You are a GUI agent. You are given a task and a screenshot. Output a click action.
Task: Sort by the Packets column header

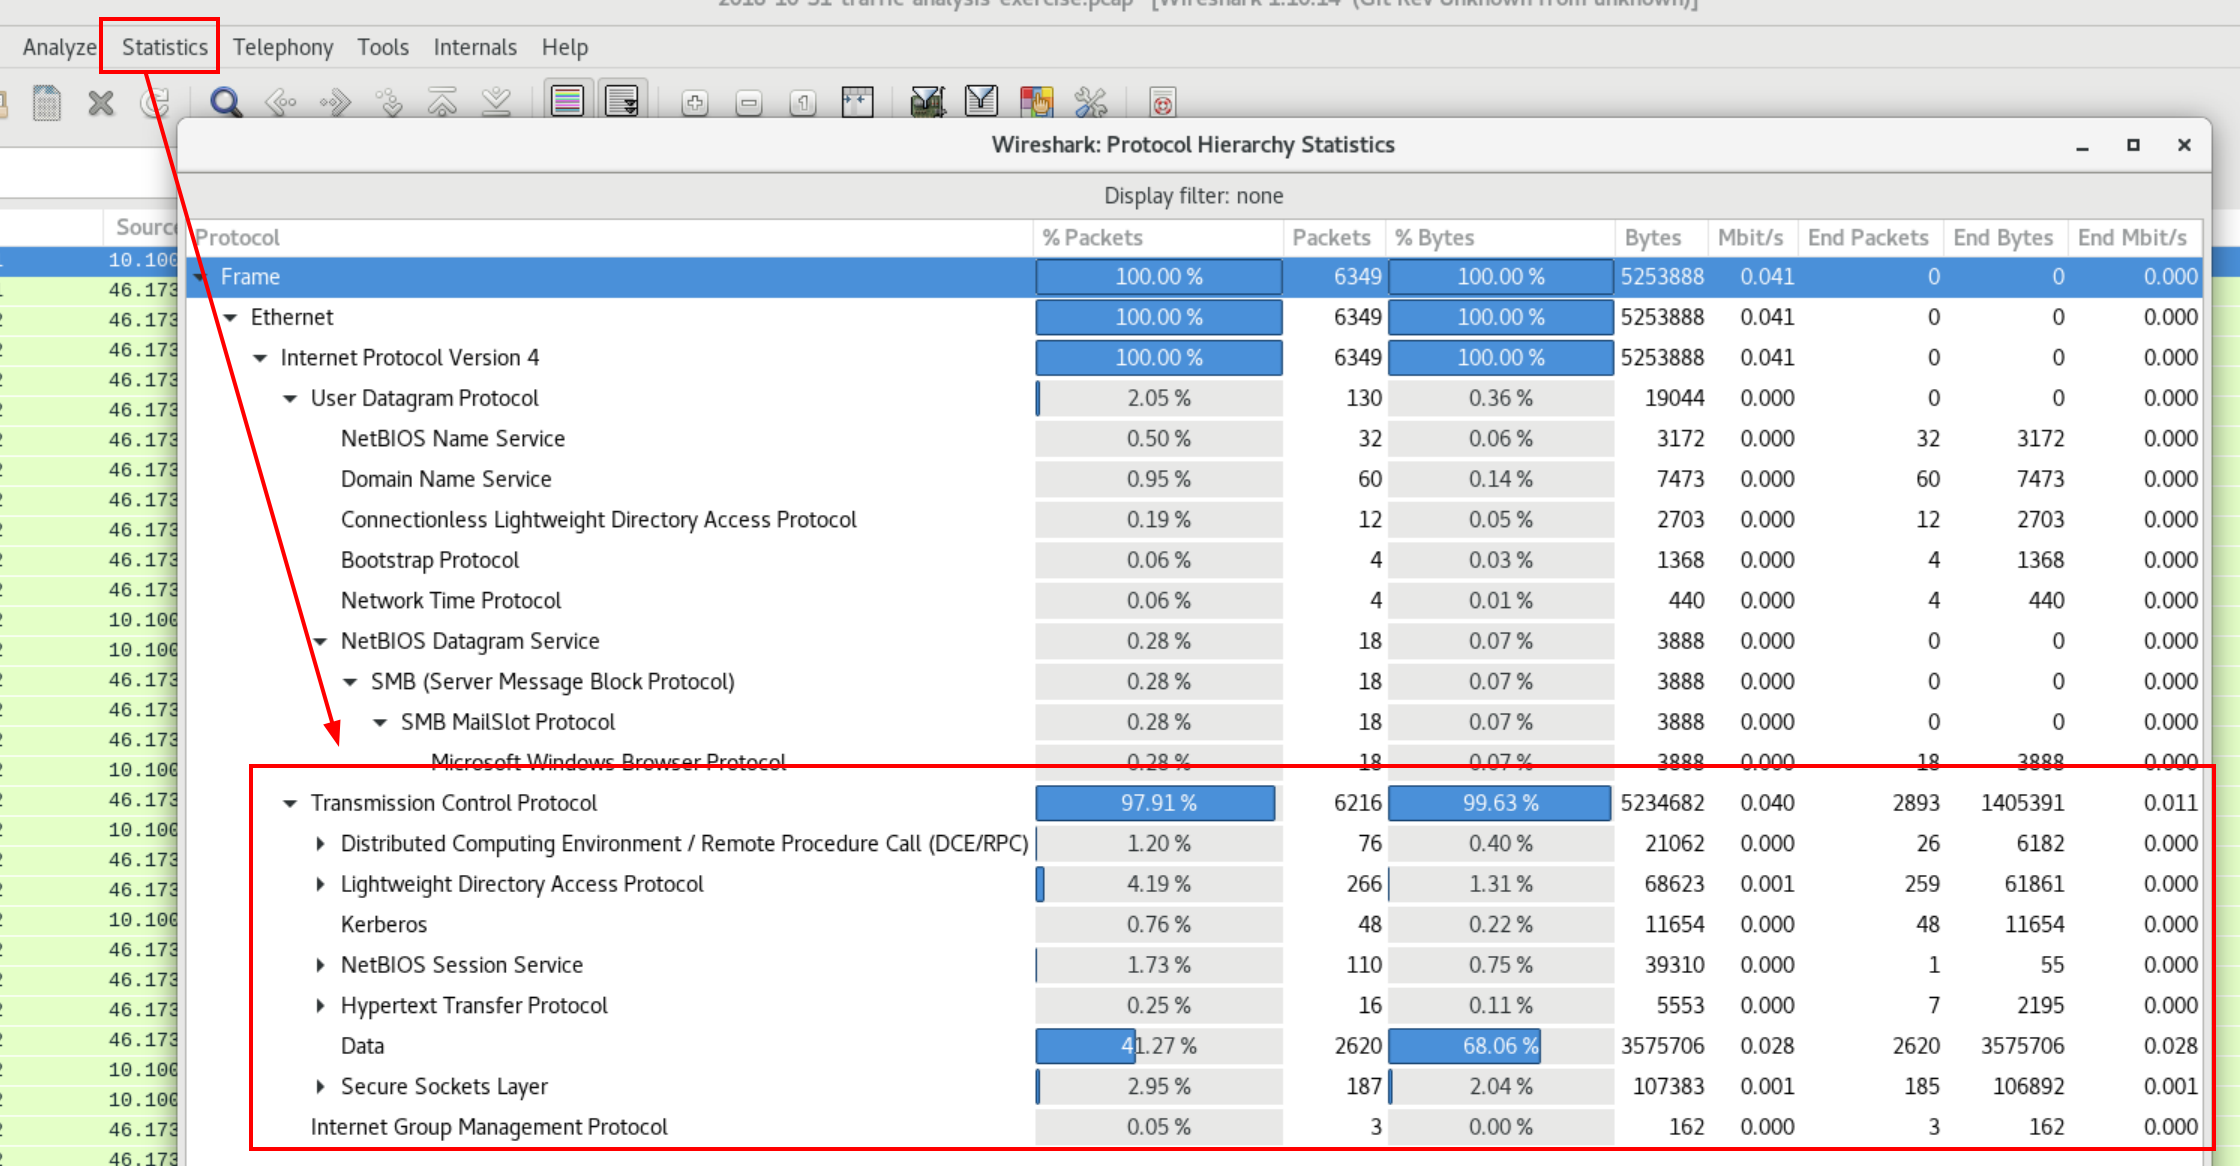point(1334,238)
